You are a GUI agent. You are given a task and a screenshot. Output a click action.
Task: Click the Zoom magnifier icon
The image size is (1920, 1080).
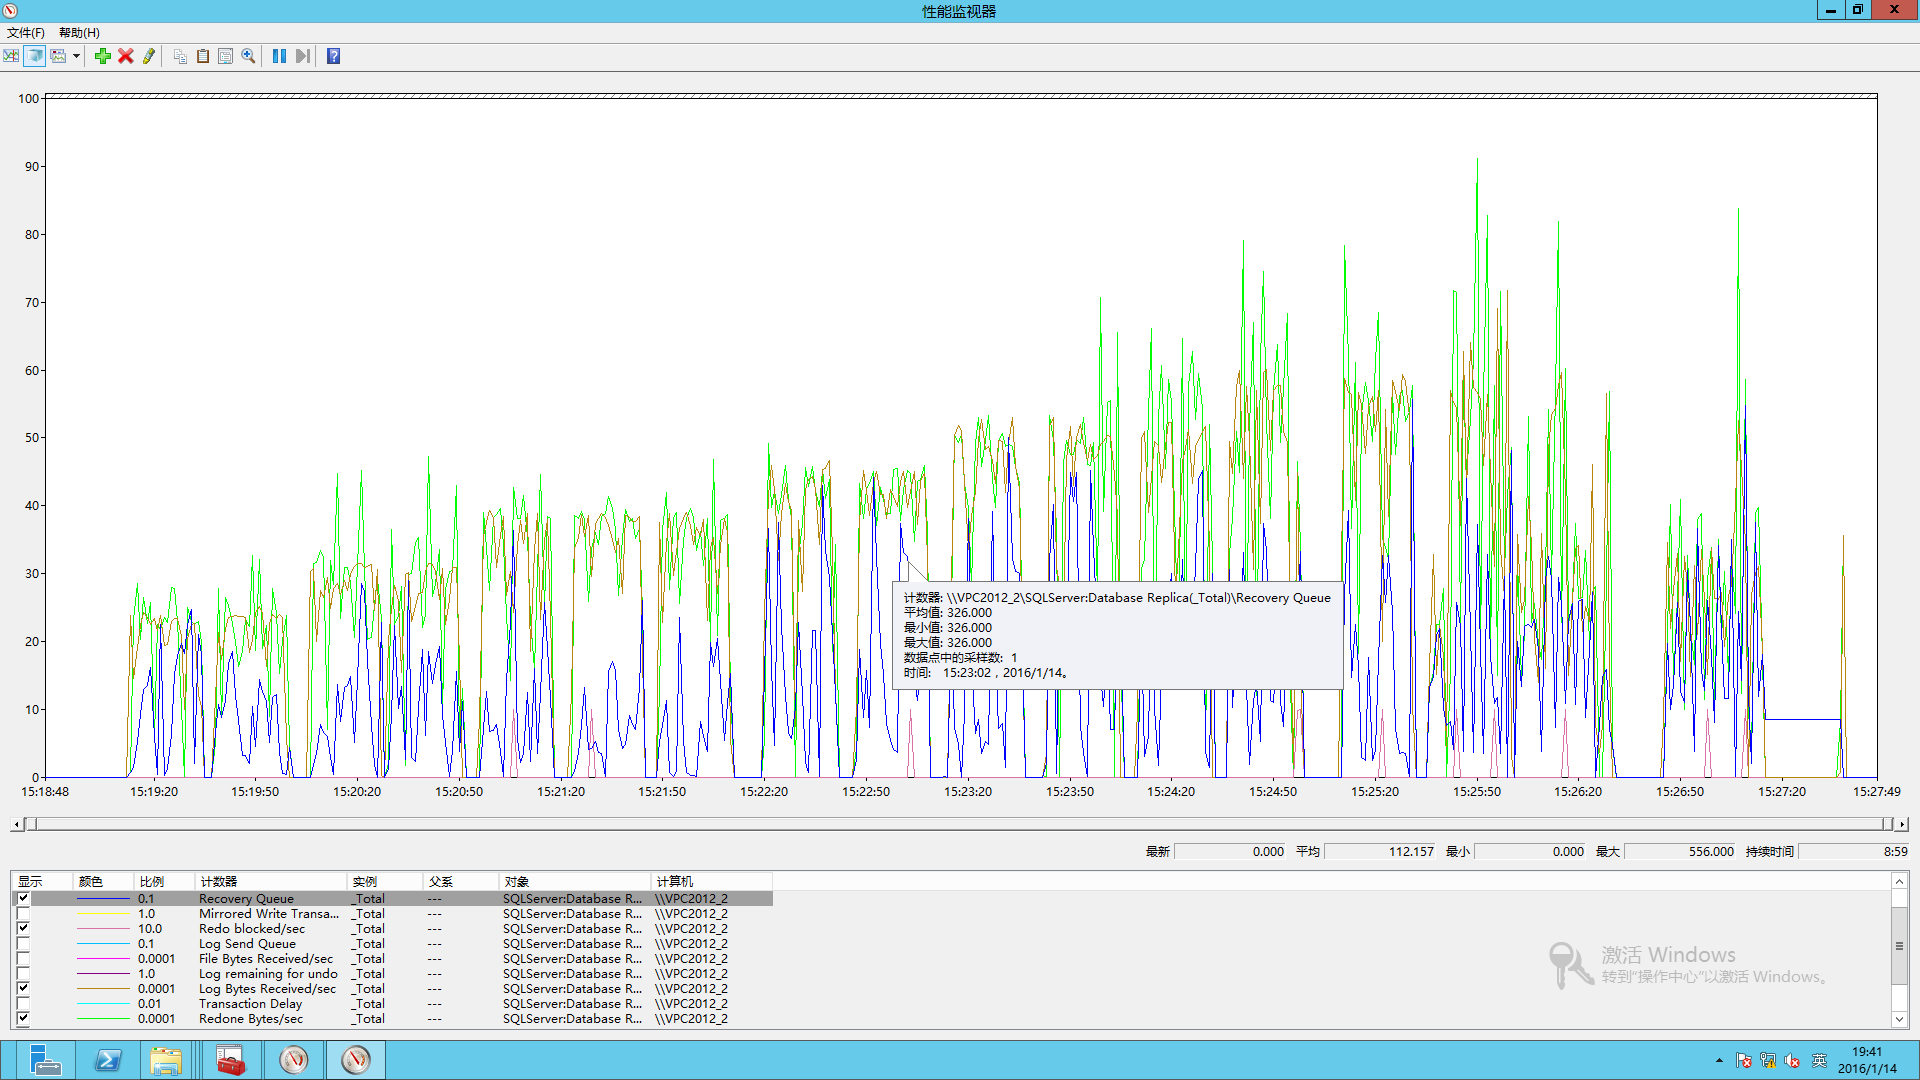click(x=248, y=56)
